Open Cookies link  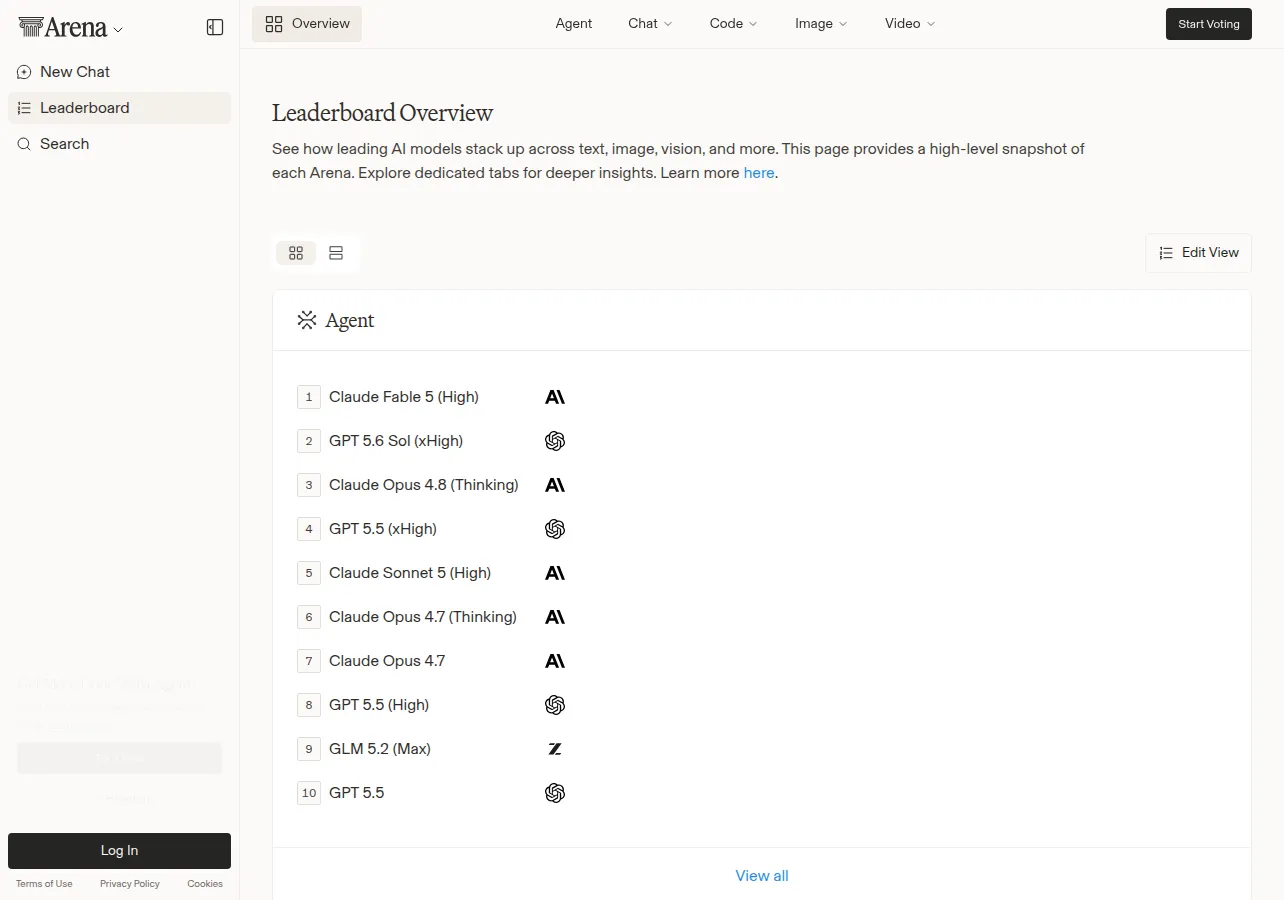205,884
